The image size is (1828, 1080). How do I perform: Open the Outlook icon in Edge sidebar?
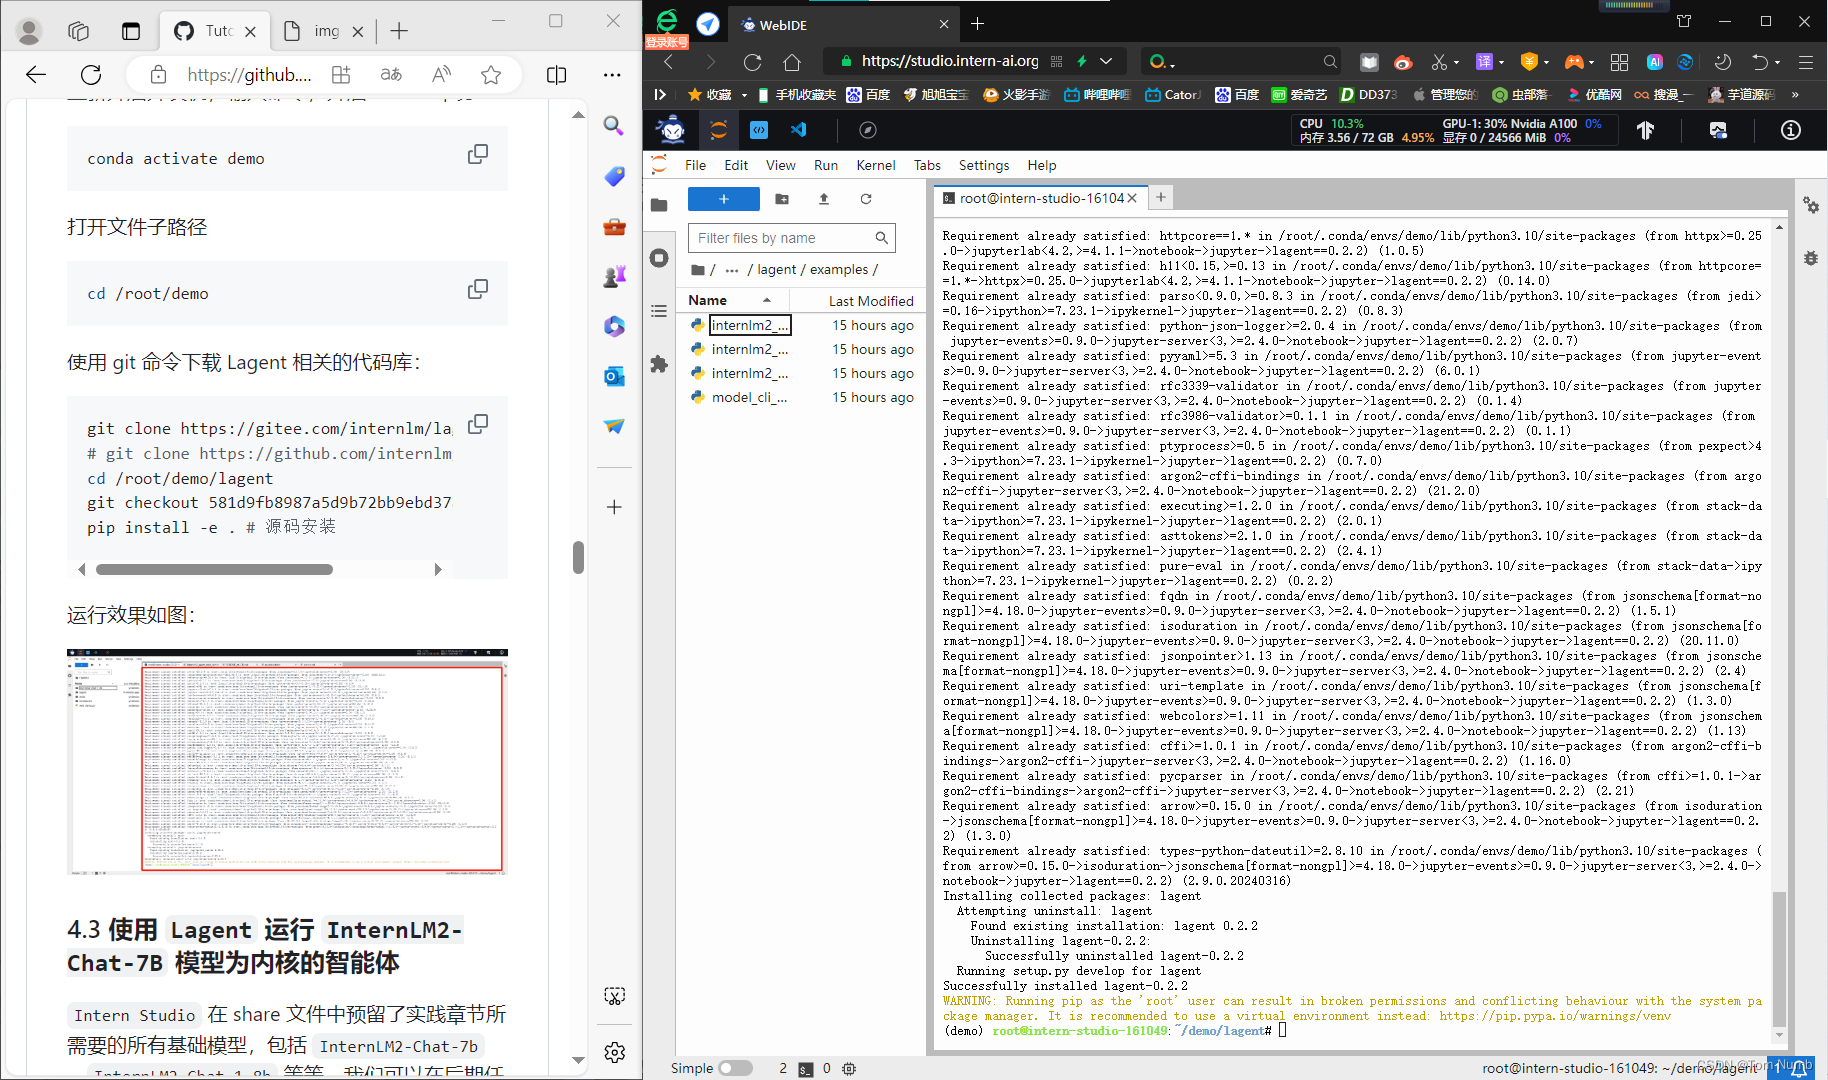(614, 376)
